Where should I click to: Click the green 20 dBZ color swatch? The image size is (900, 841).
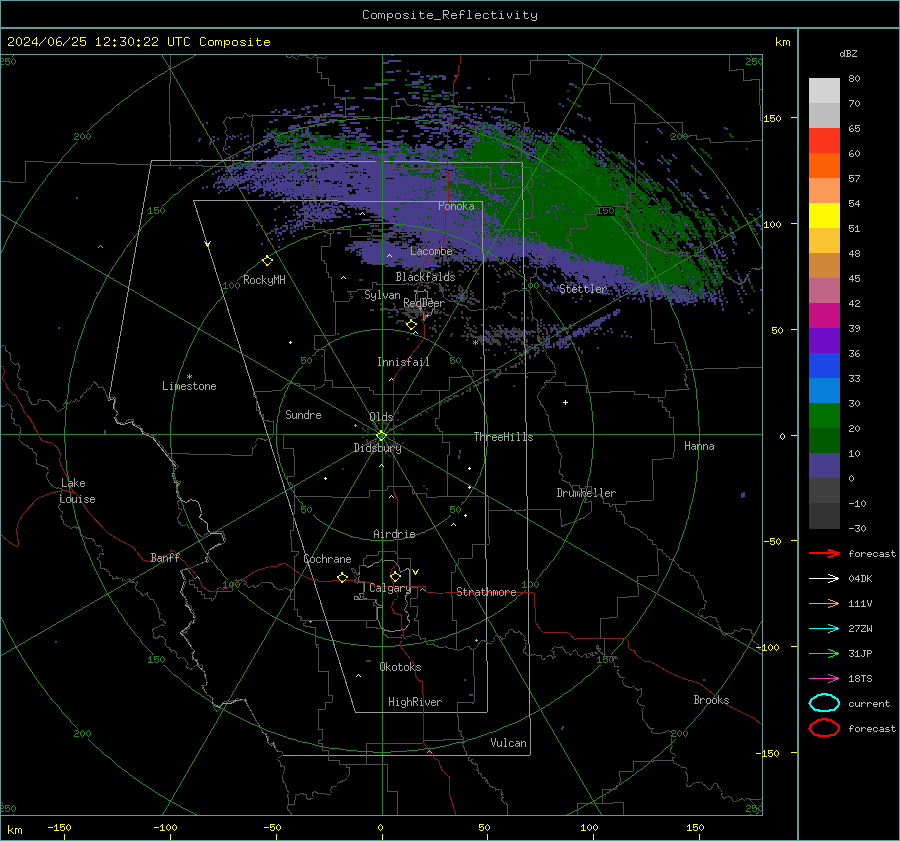(x=824, y=416)
